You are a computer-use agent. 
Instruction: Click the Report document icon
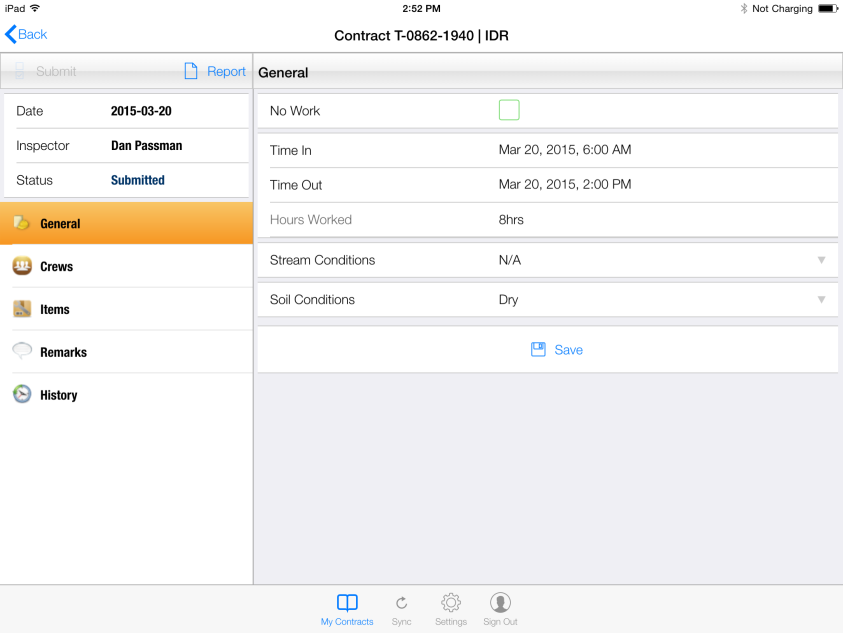click(x=191, y=71)
